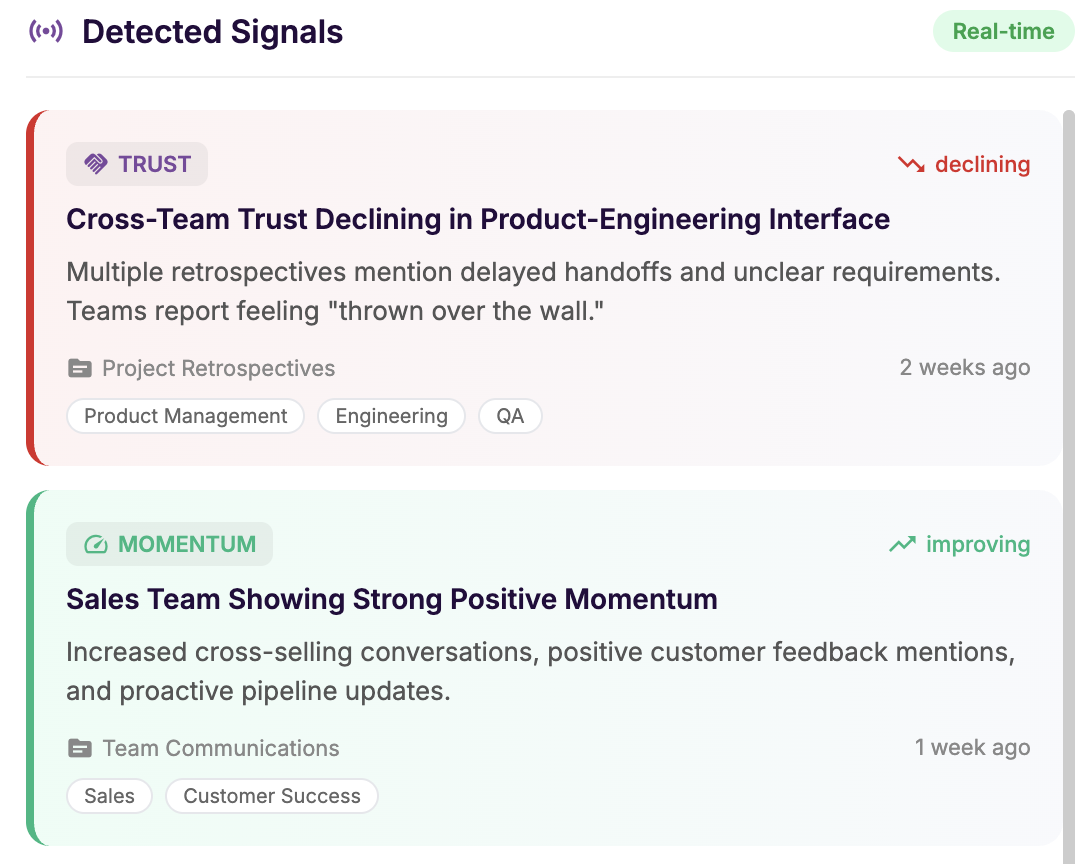Click the declining trend arrow icon
This screenshot has width=1092, height=864.
[x=911, y=164]
